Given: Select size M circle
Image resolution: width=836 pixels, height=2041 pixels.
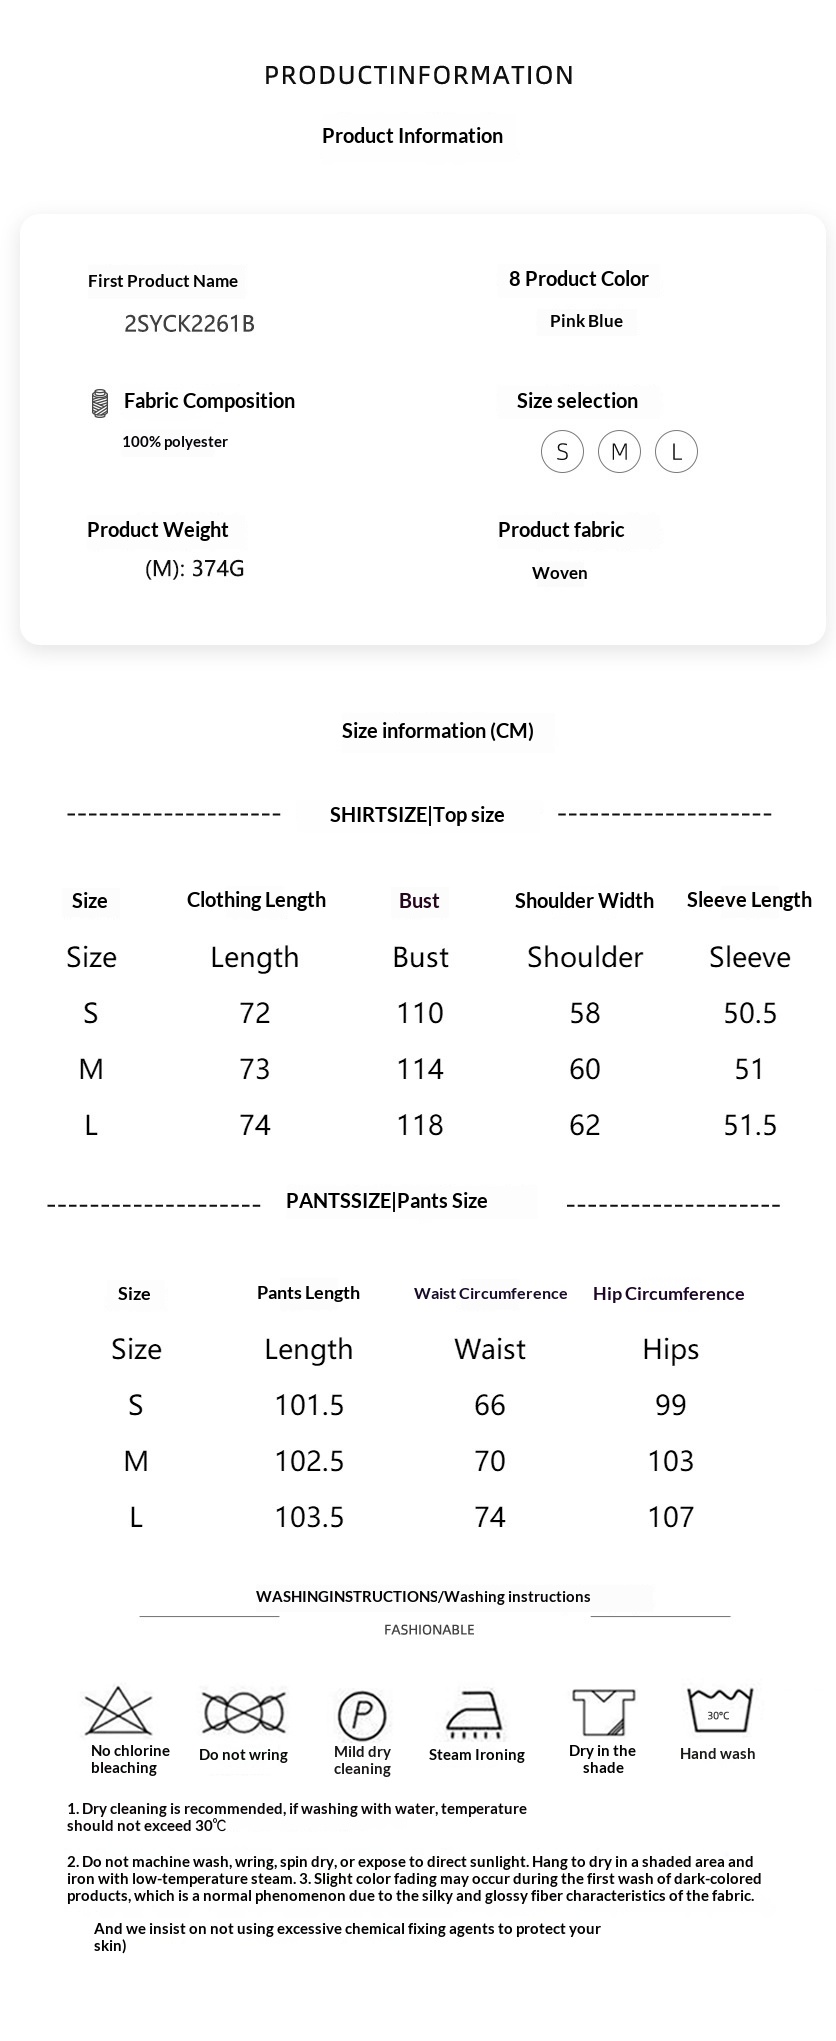Looking at the screenshot, I should 619,452.
